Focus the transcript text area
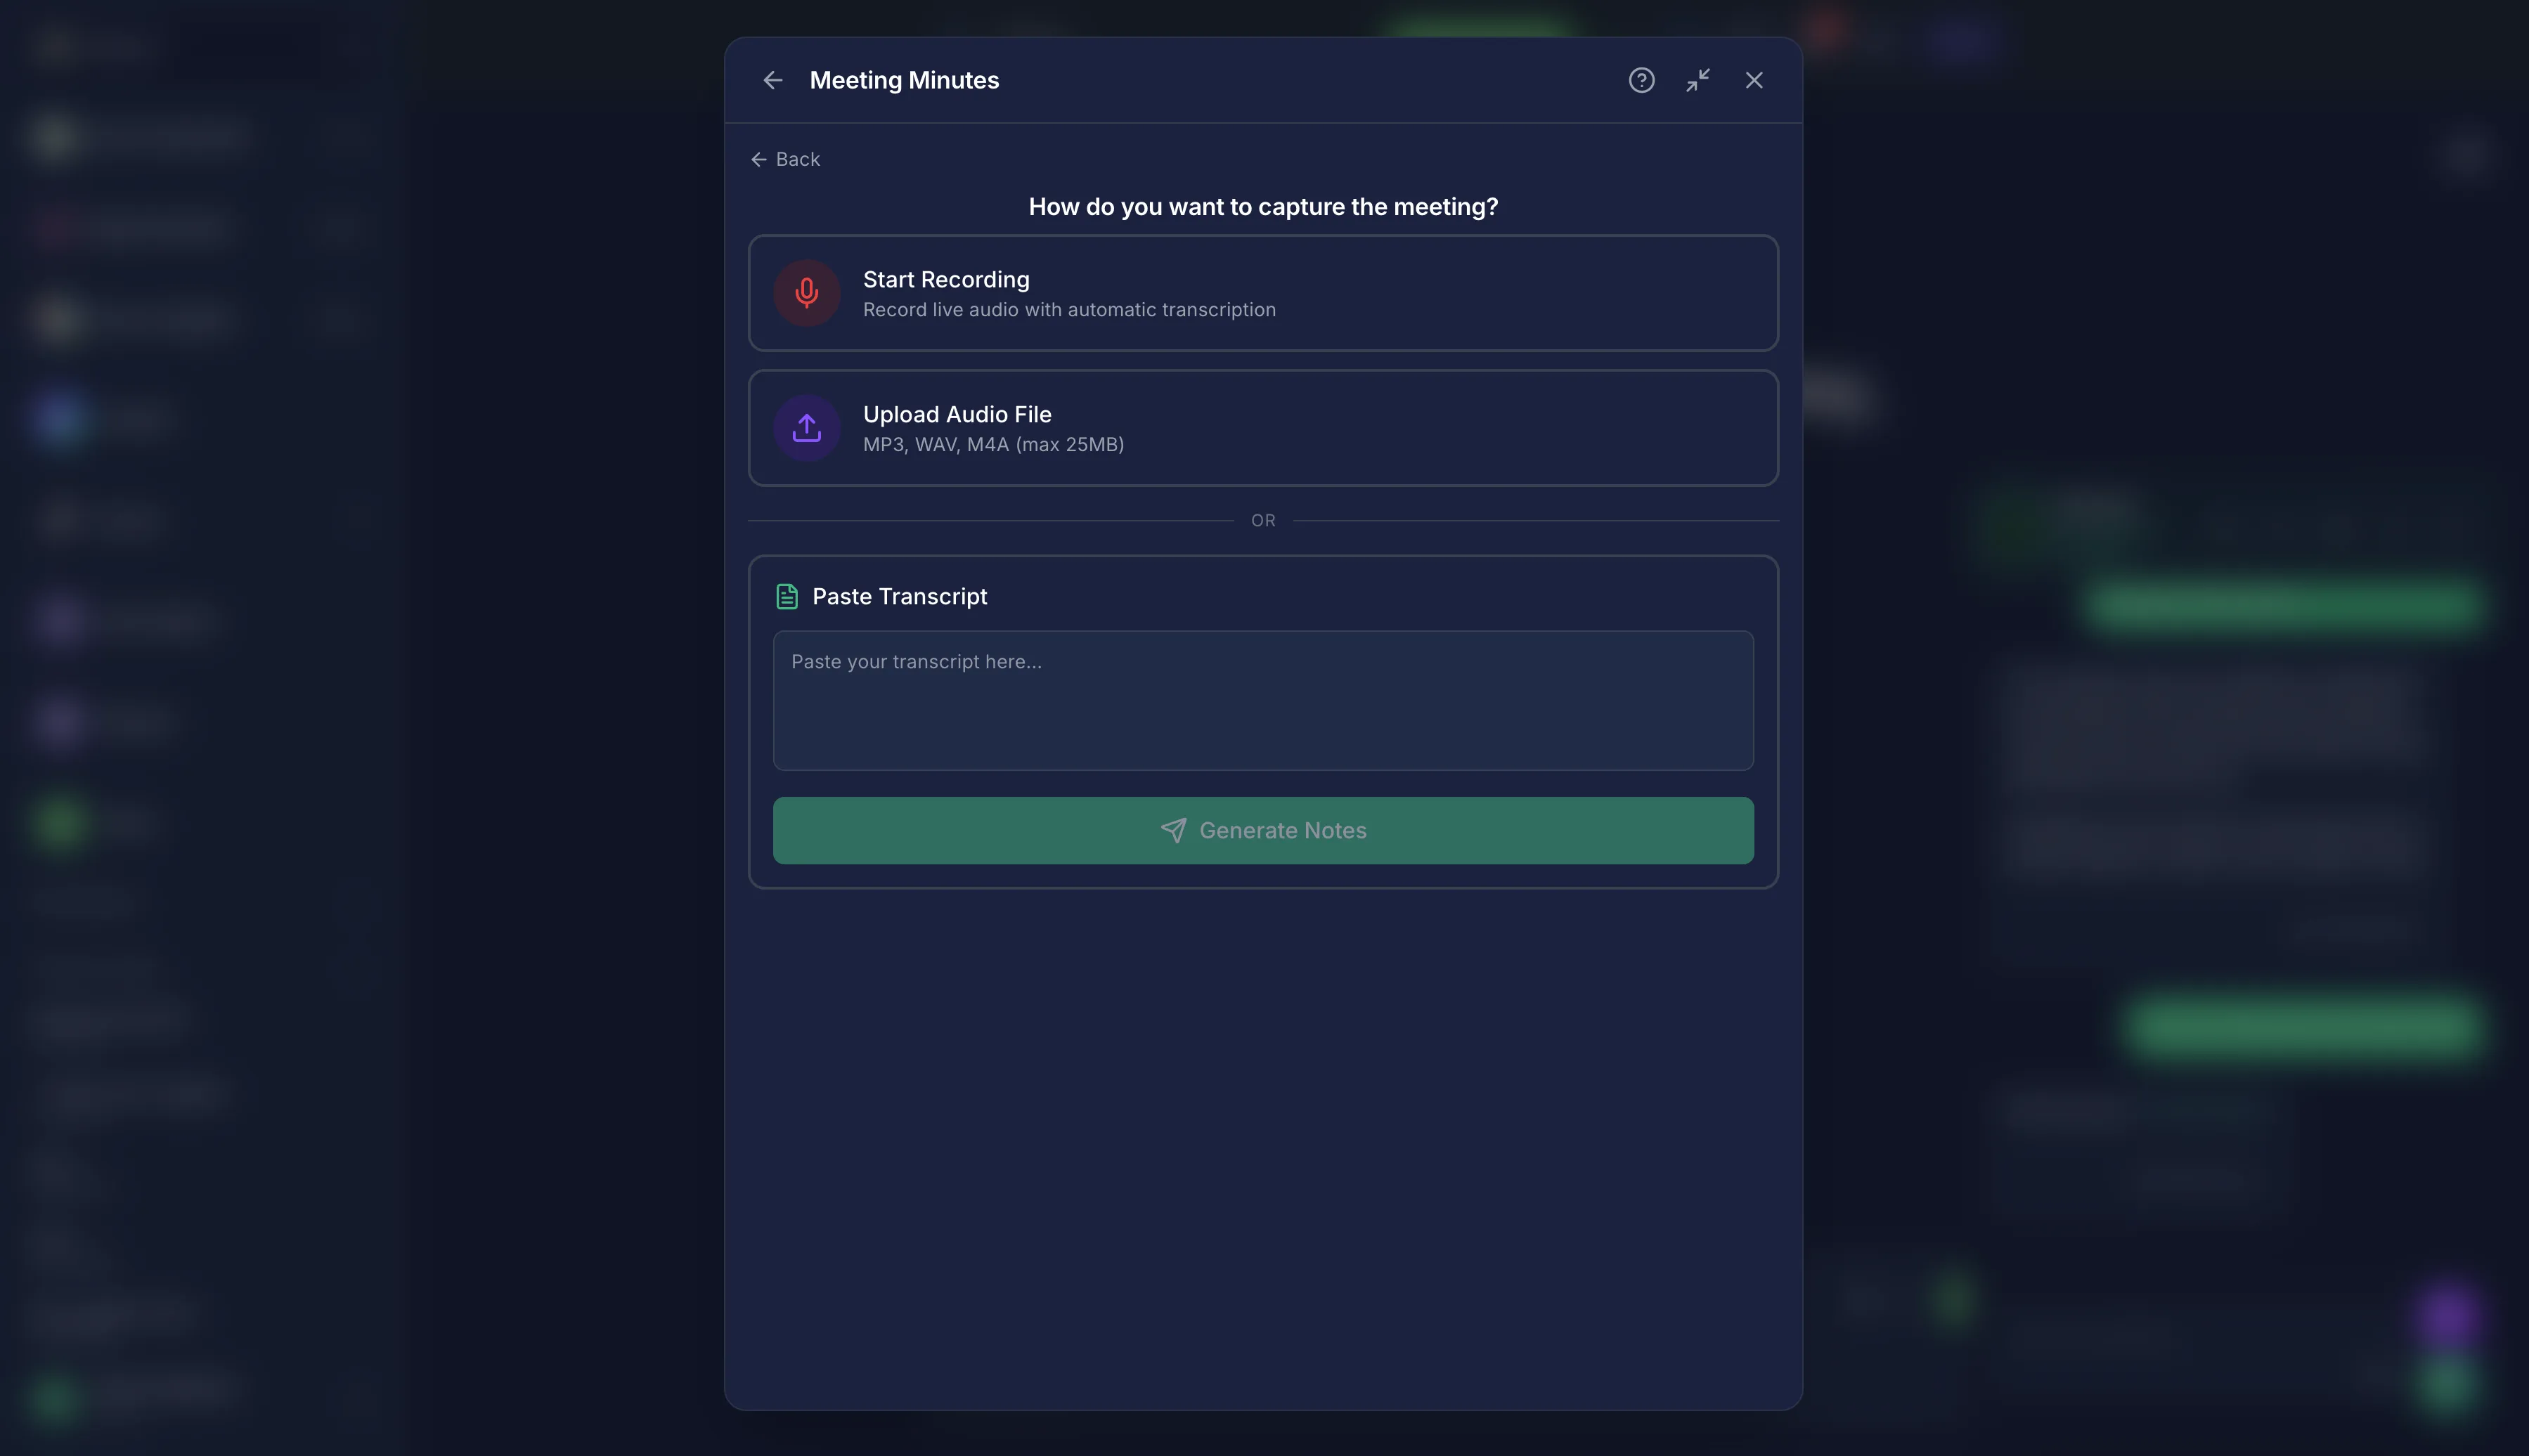Image resolution: width=2529 pixels, height=1456 pixels. pos(1262,700)
